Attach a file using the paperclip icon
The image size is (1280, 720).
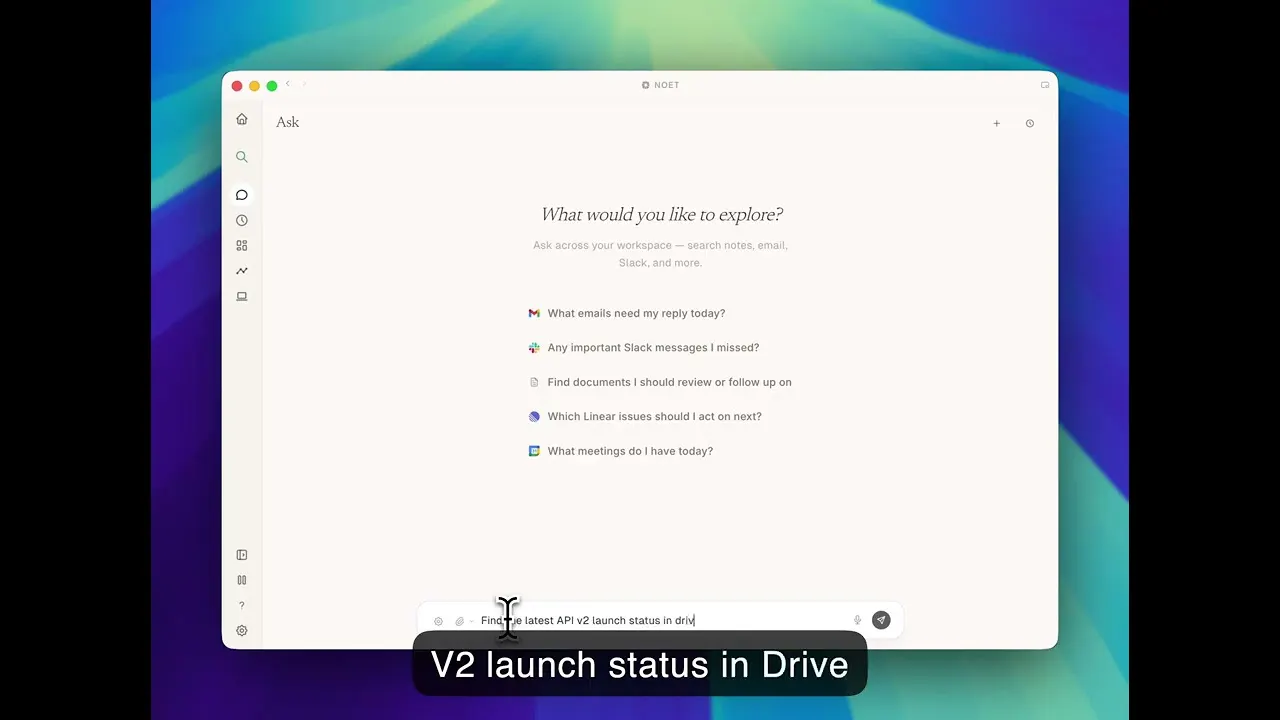point(459,621)
